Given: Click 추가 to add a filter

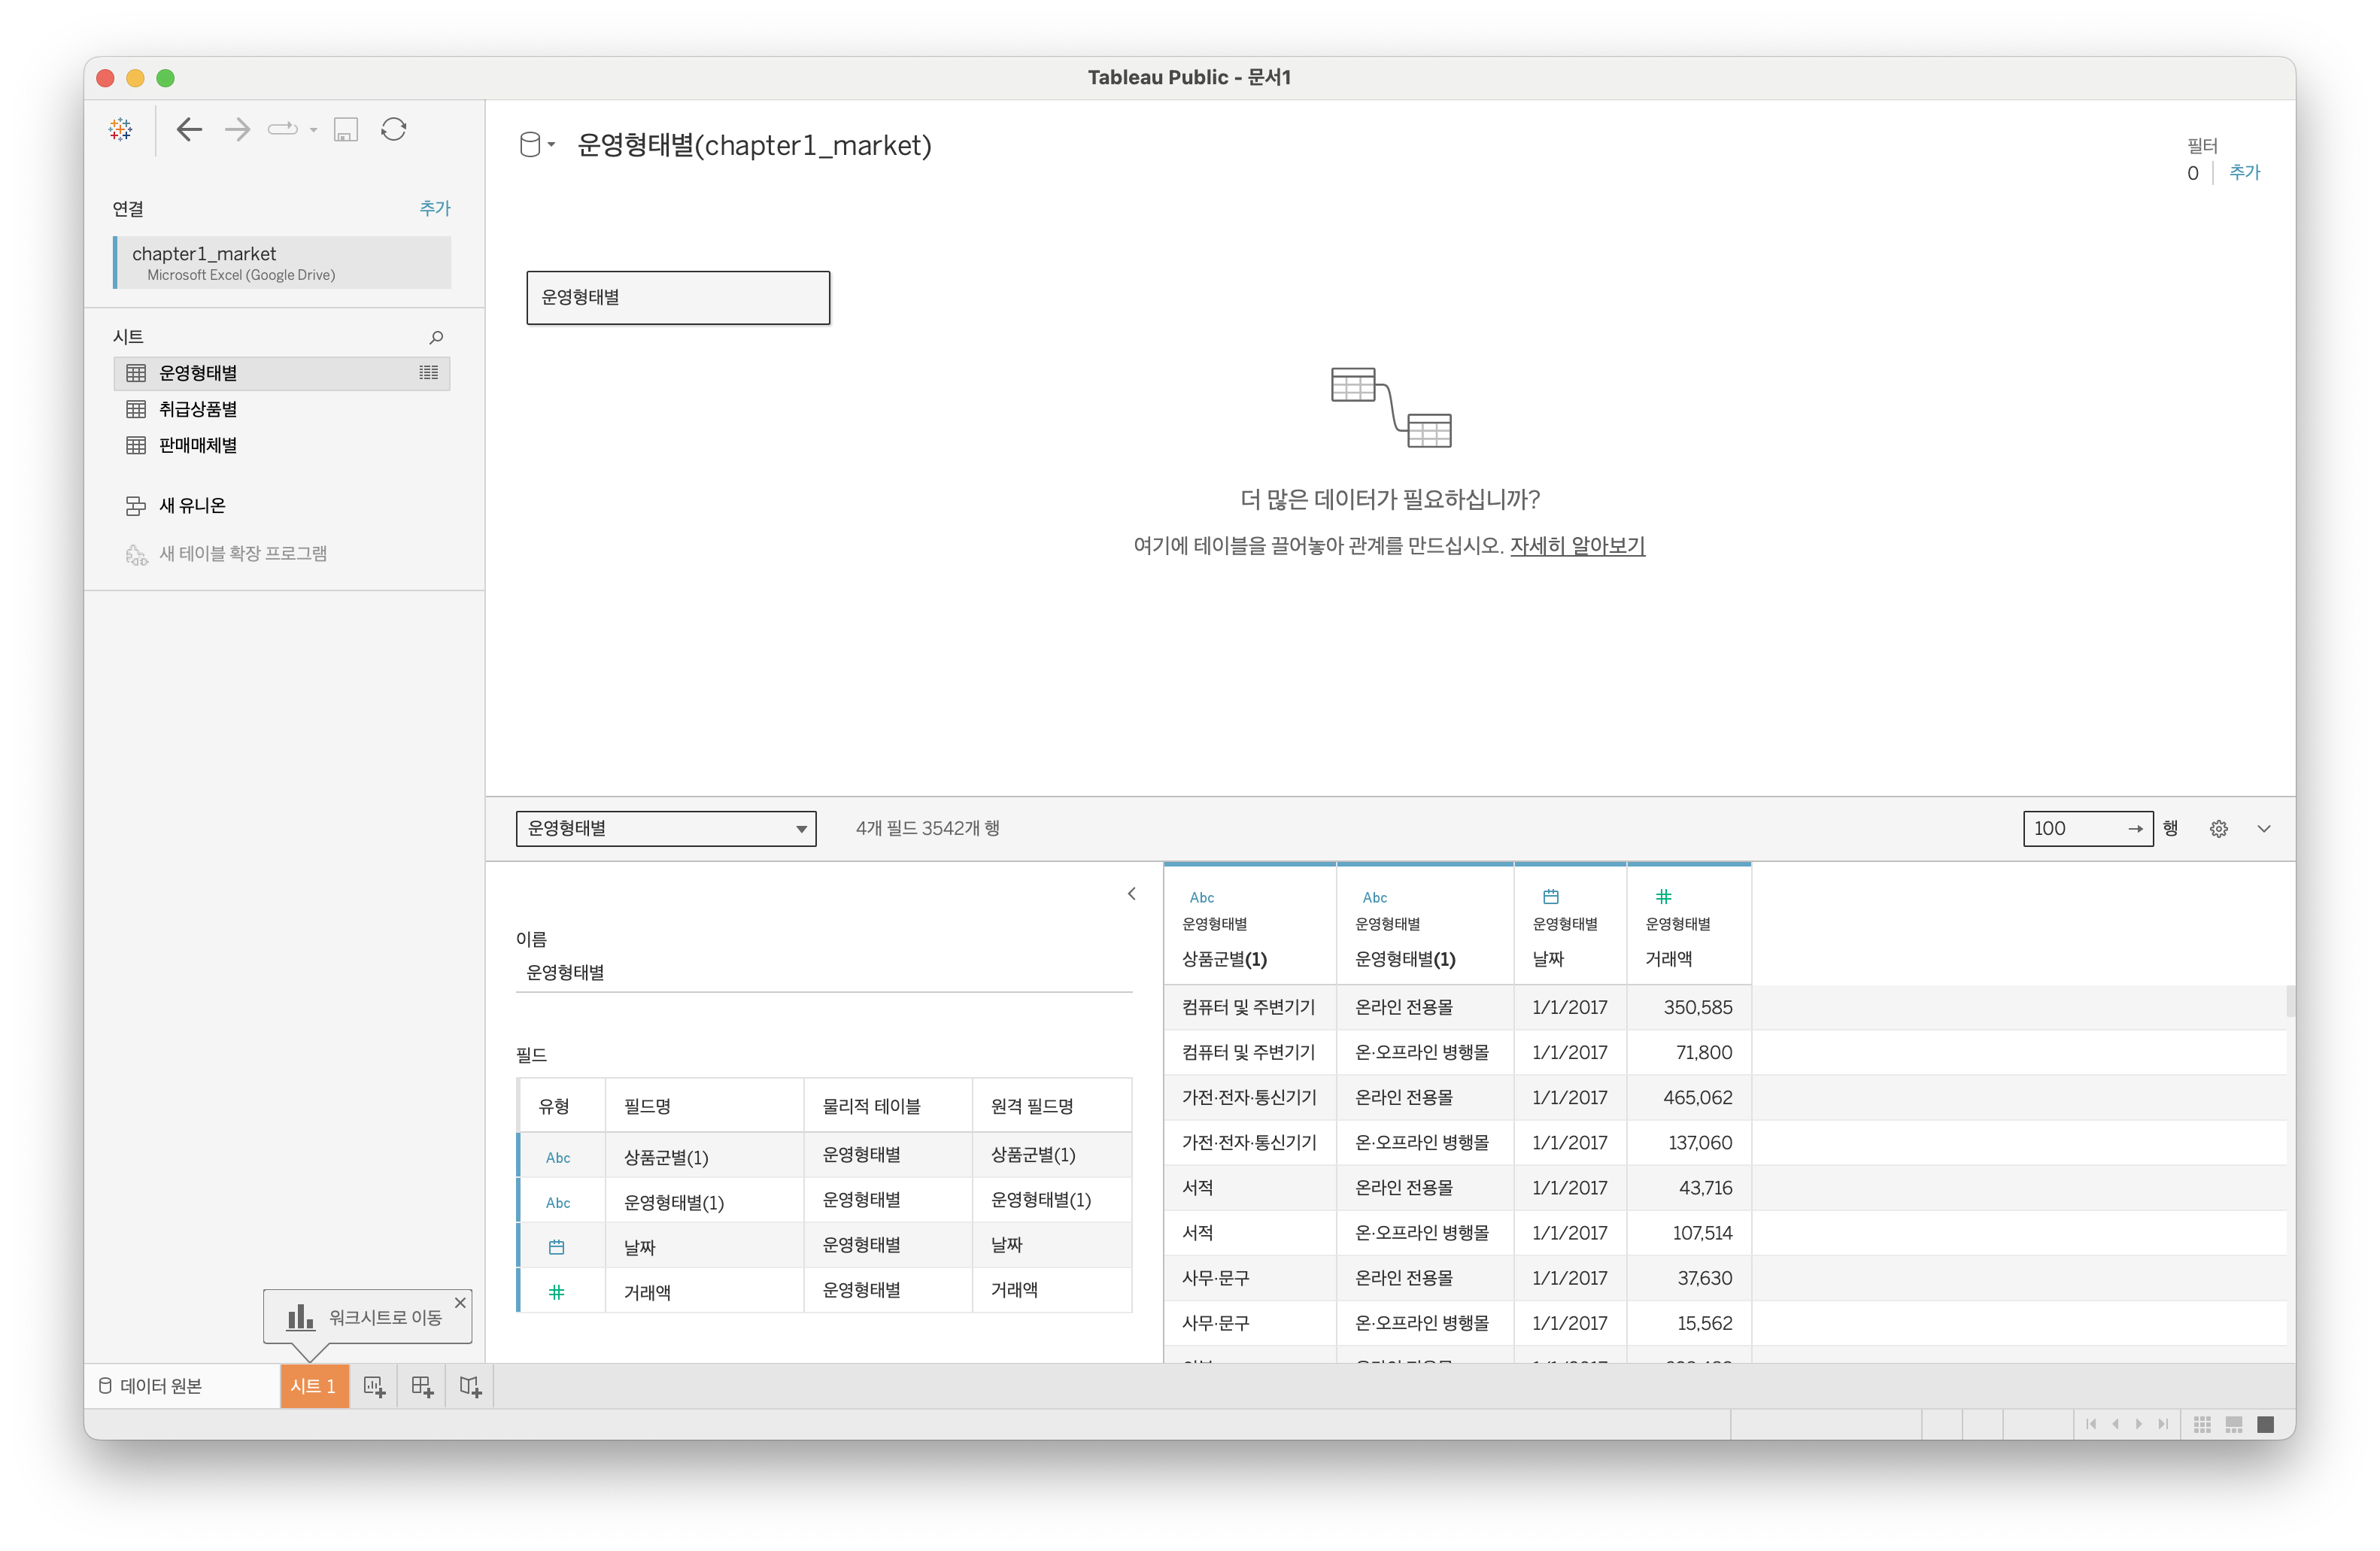Looking at the screenshot, I should point(2244,172).
